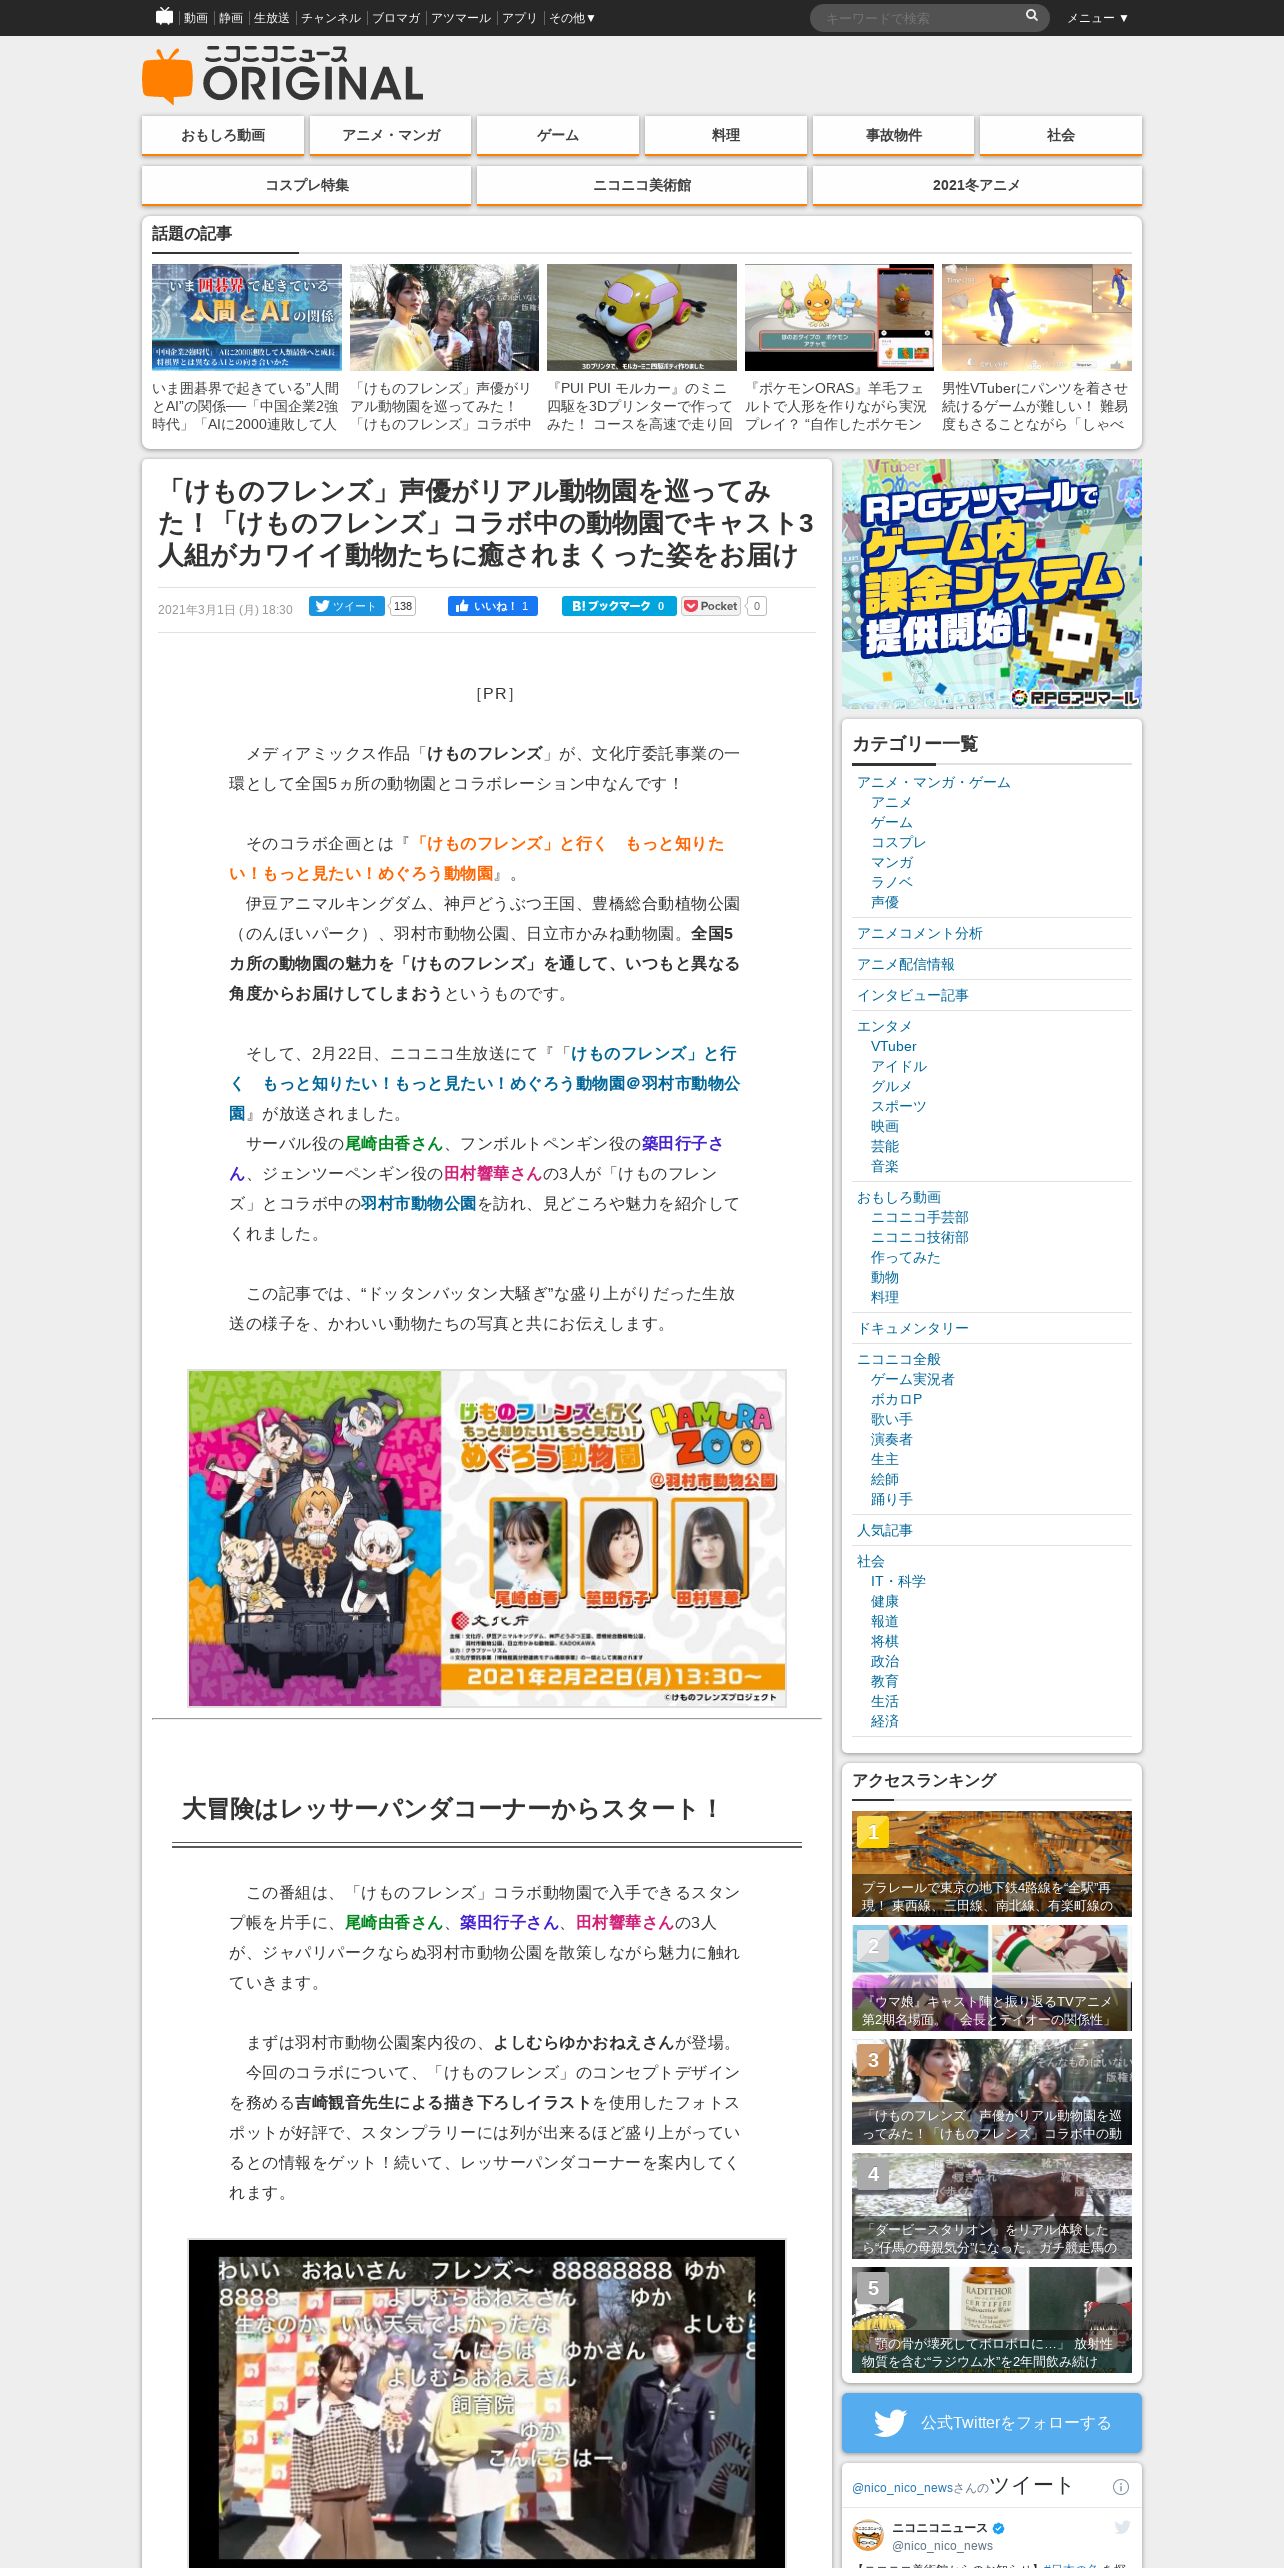Click the B!ブックマーク button

619,606
